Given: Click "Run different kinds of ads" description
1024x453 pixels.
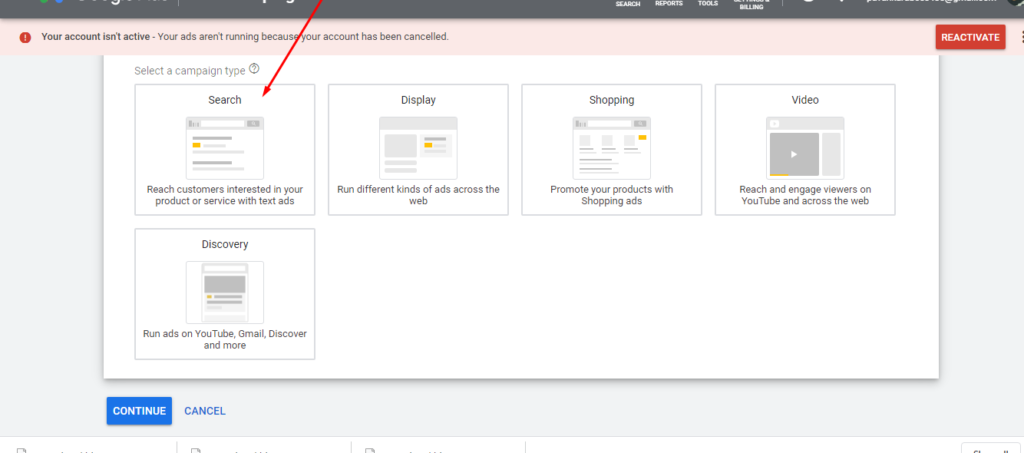Looking at the screenshot, I should tap(418, 195).
